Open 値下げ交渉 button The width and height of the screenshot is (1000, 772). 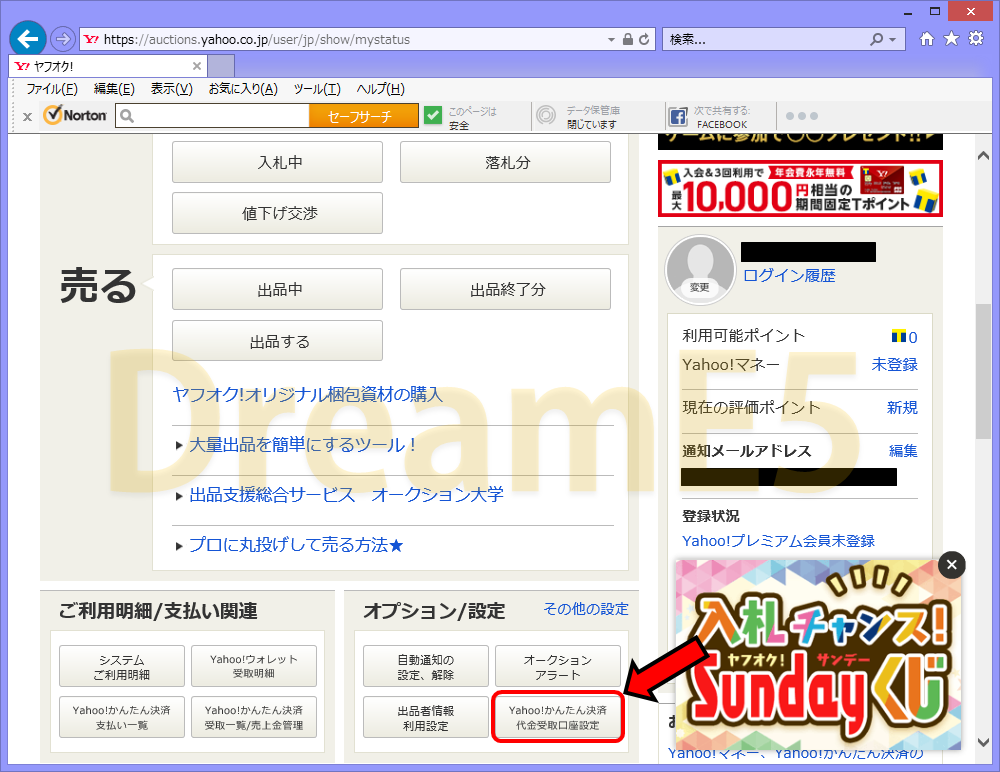(277, 213)
